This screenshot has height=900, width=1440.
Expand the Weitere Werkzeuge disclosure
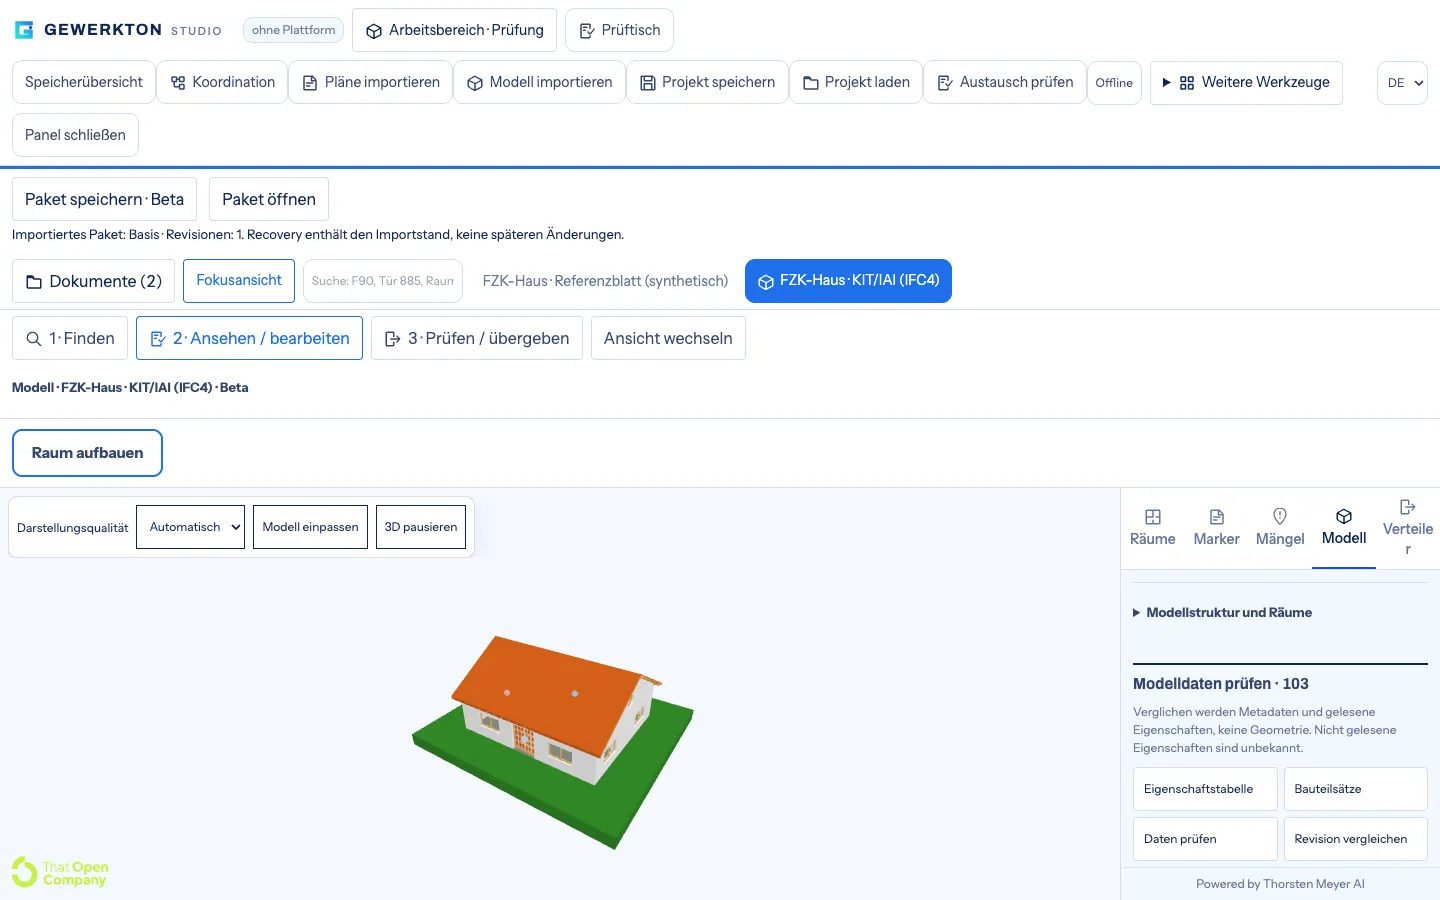coord(1246,82)
